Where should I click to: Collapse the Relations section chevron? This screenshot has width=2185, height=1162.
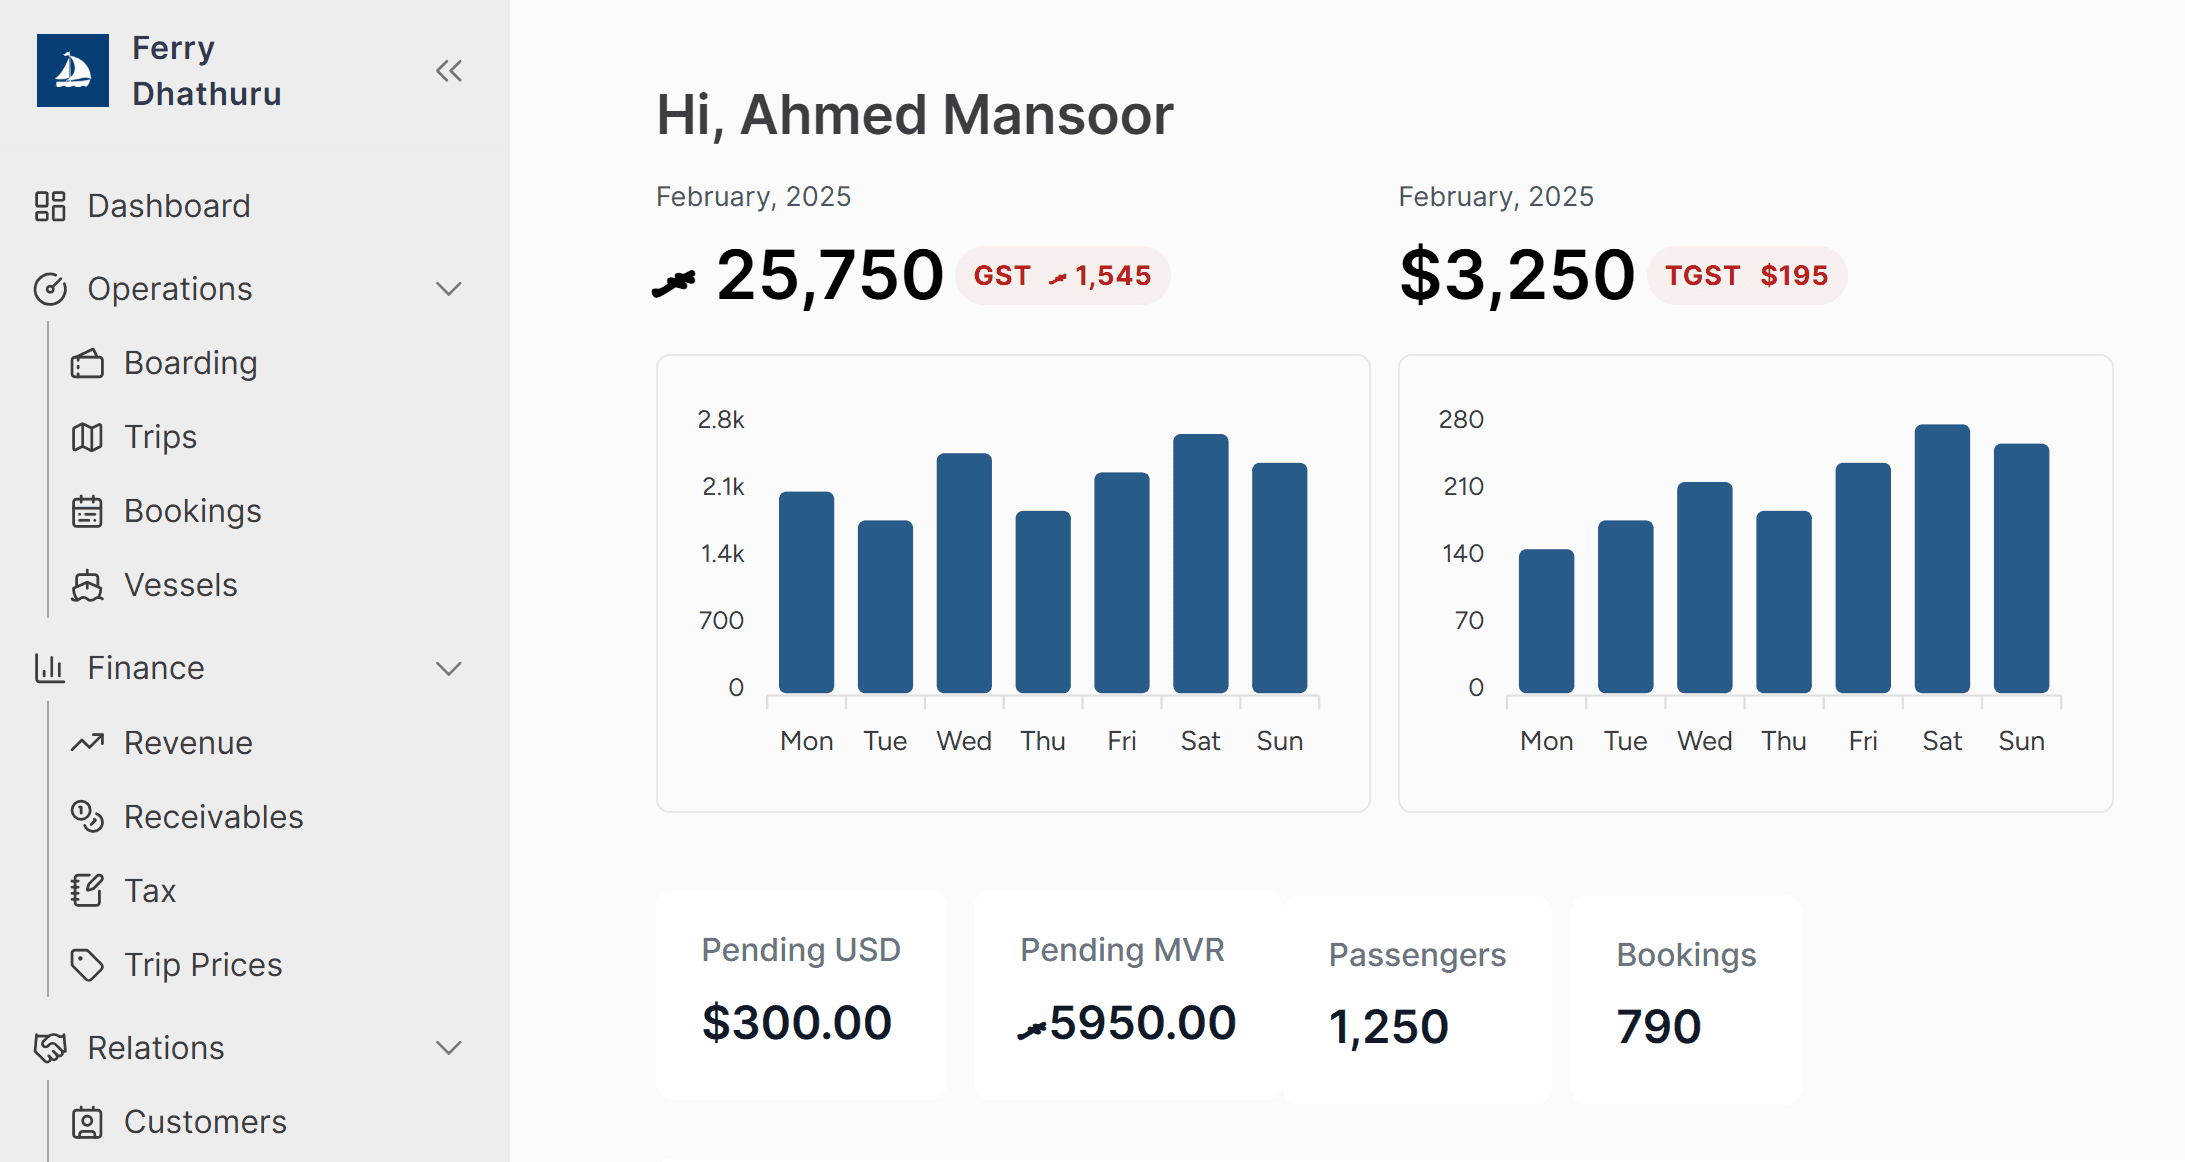coord(449,1048)
